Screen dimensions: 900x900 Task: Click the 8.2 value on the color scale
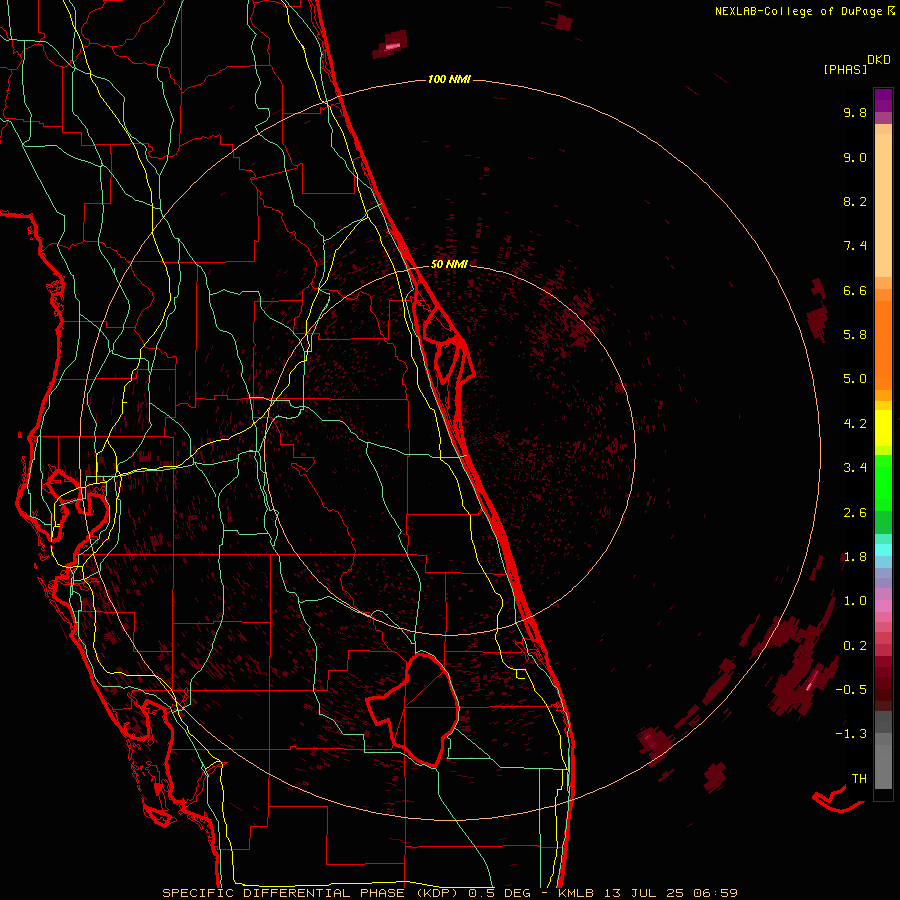(x=855, y=201)
